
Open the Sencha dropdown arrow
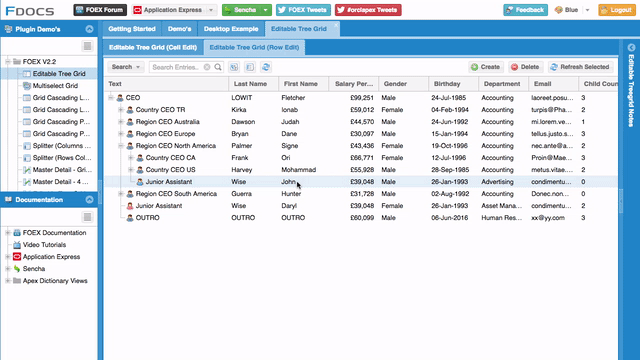(x=265, y=10)
